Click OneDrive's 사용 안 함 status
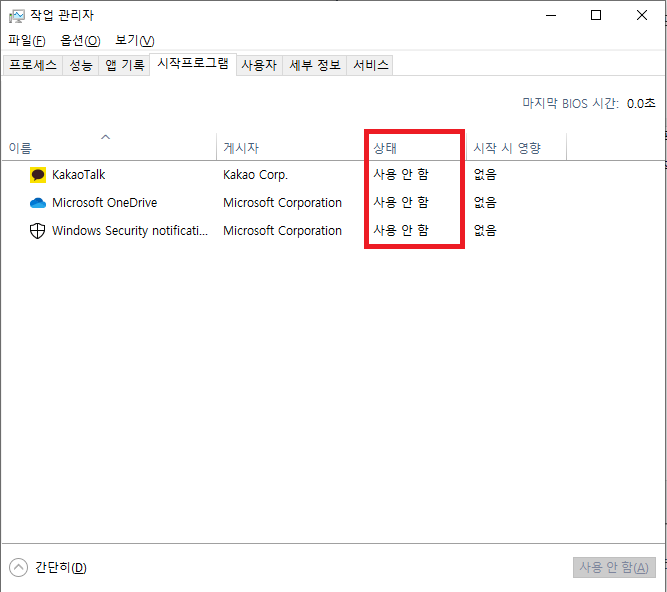The image size is (667, 592). point(401,202)
